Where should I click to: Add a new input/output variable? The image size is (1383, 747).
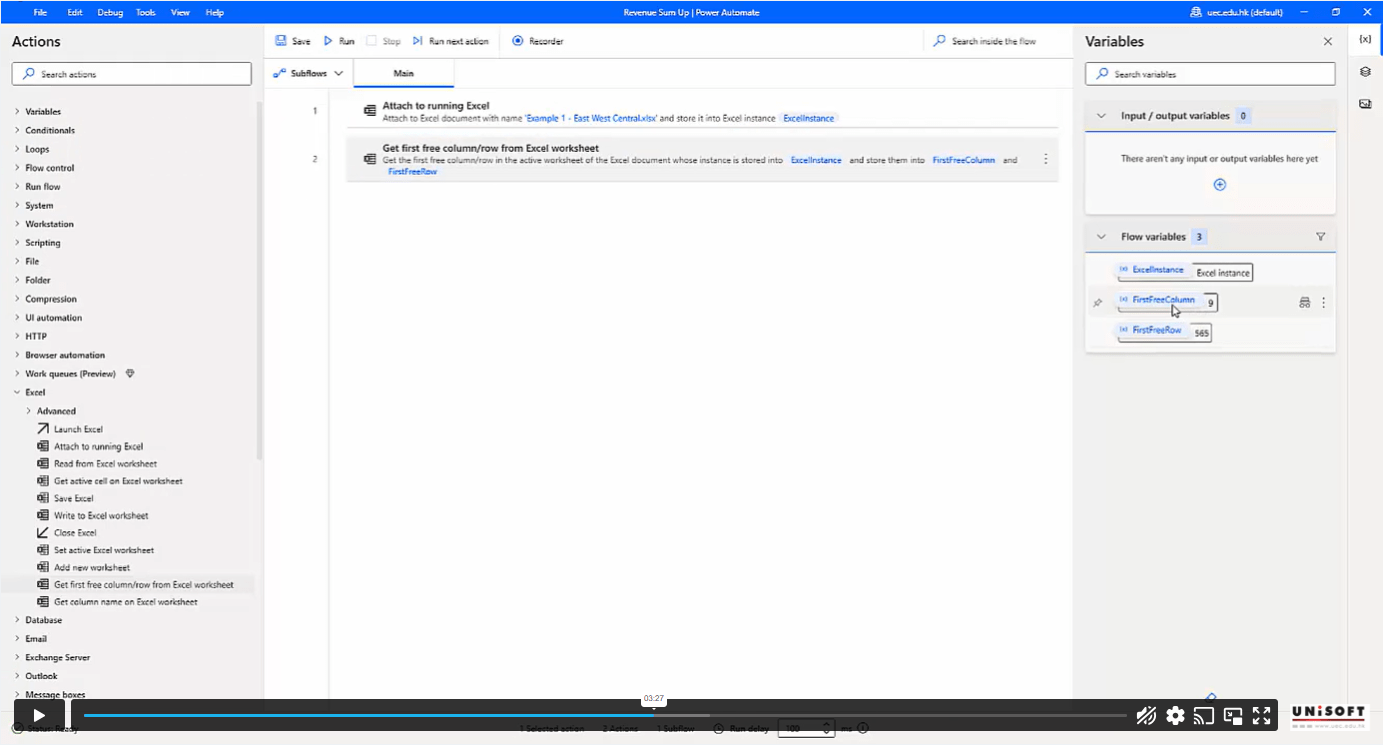click(x=1219, y=185)
